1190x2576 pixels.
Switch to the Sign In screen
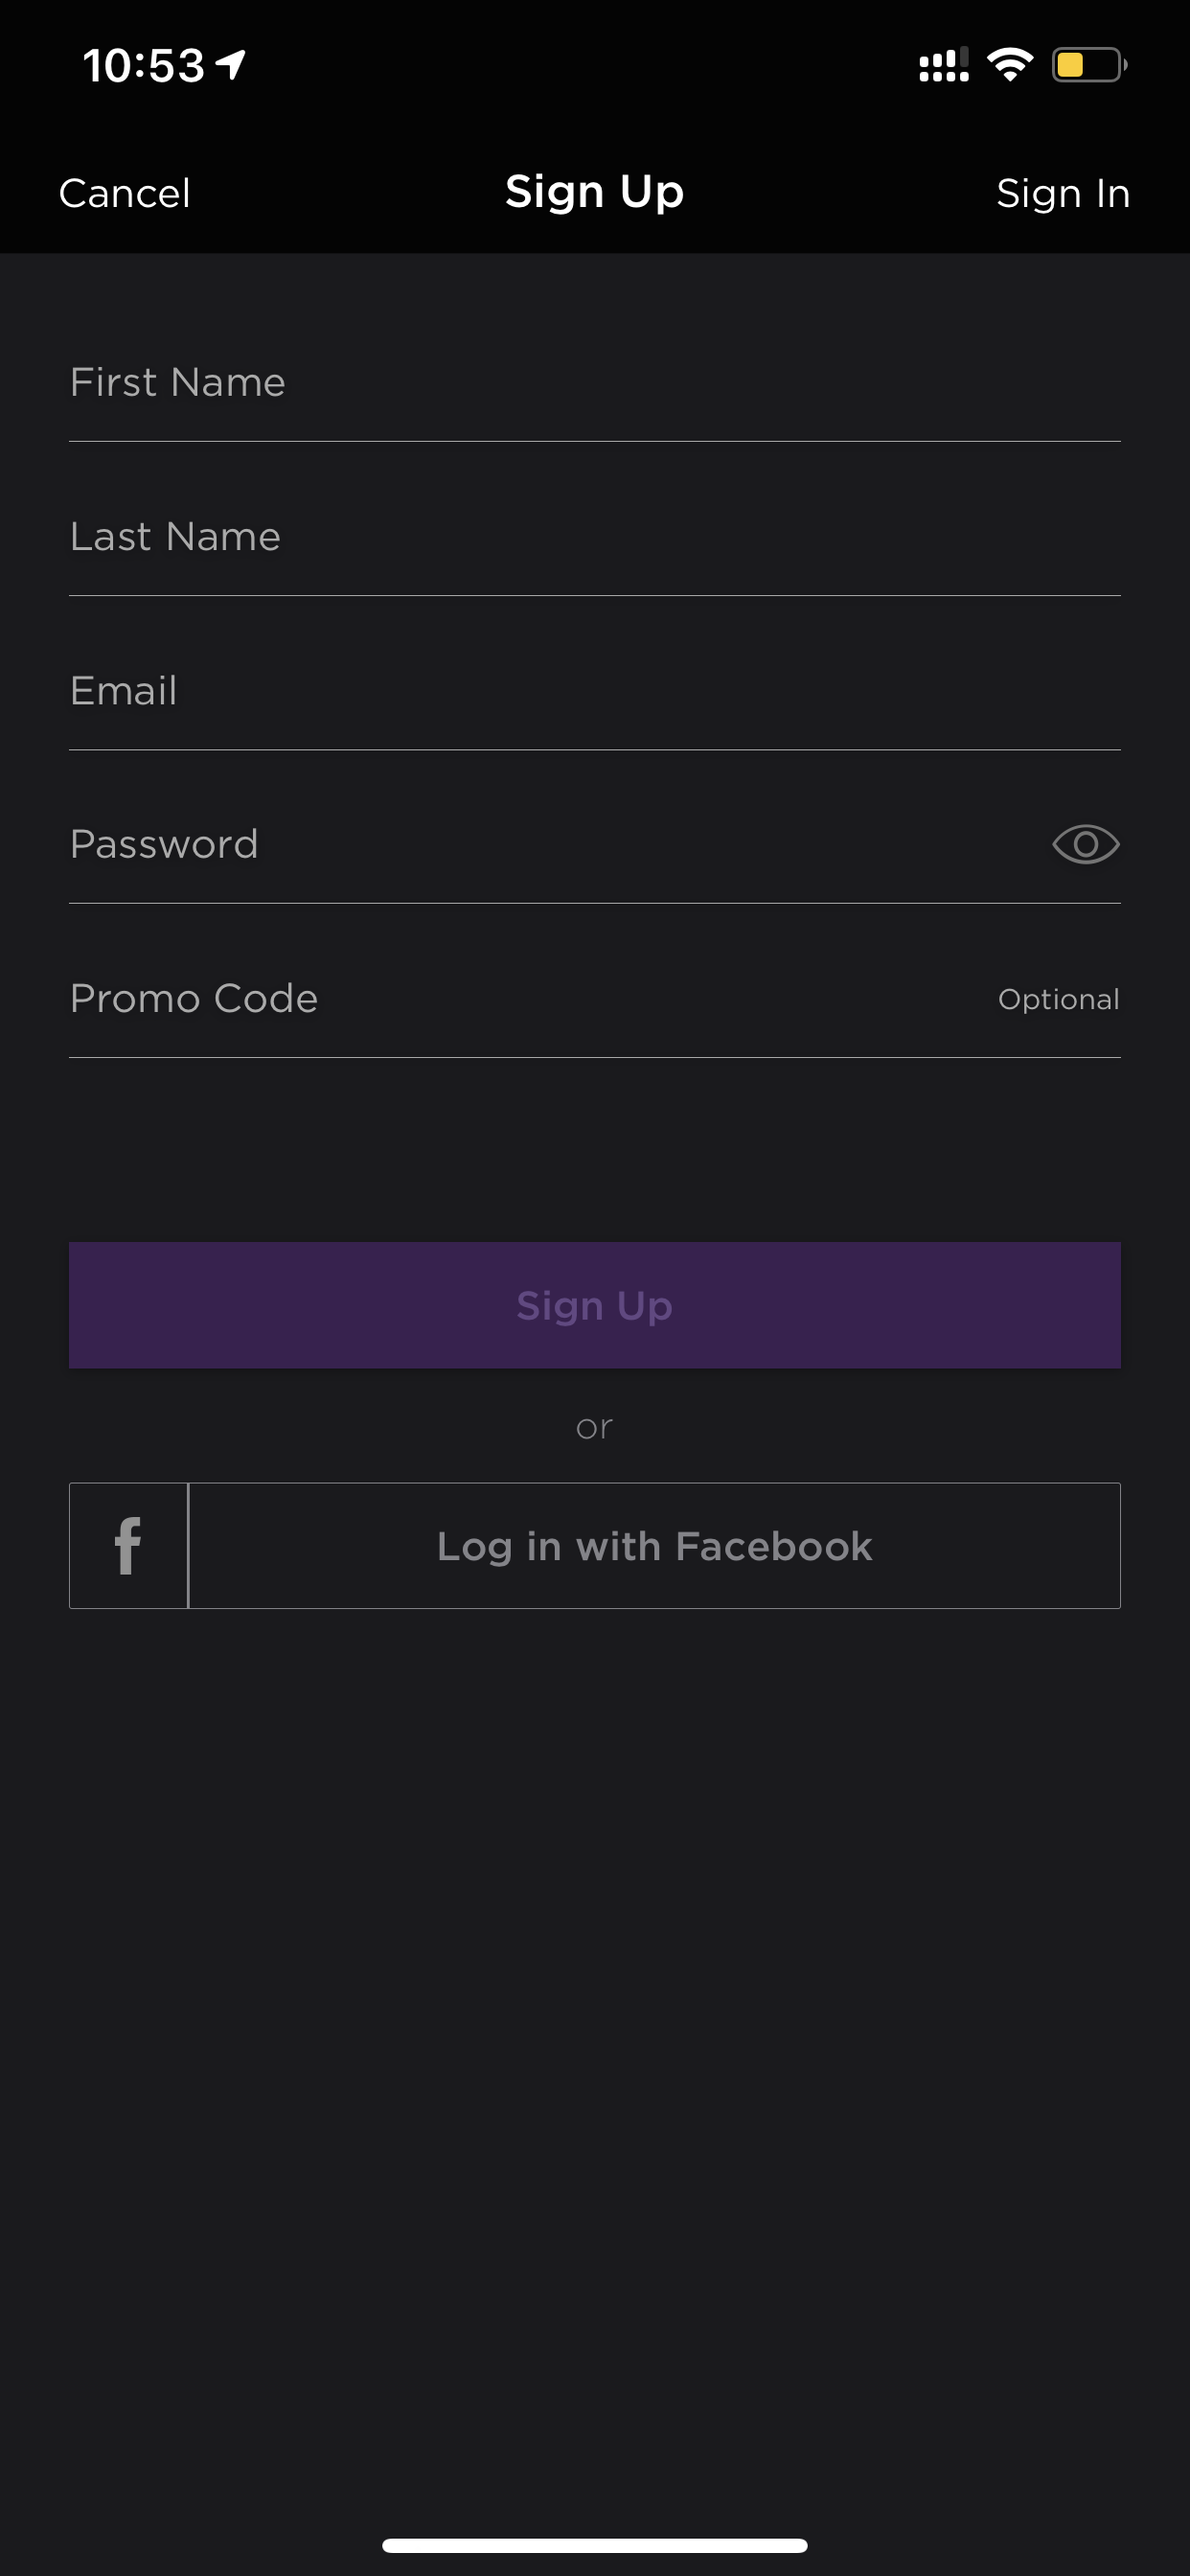tap(1063, 193)
